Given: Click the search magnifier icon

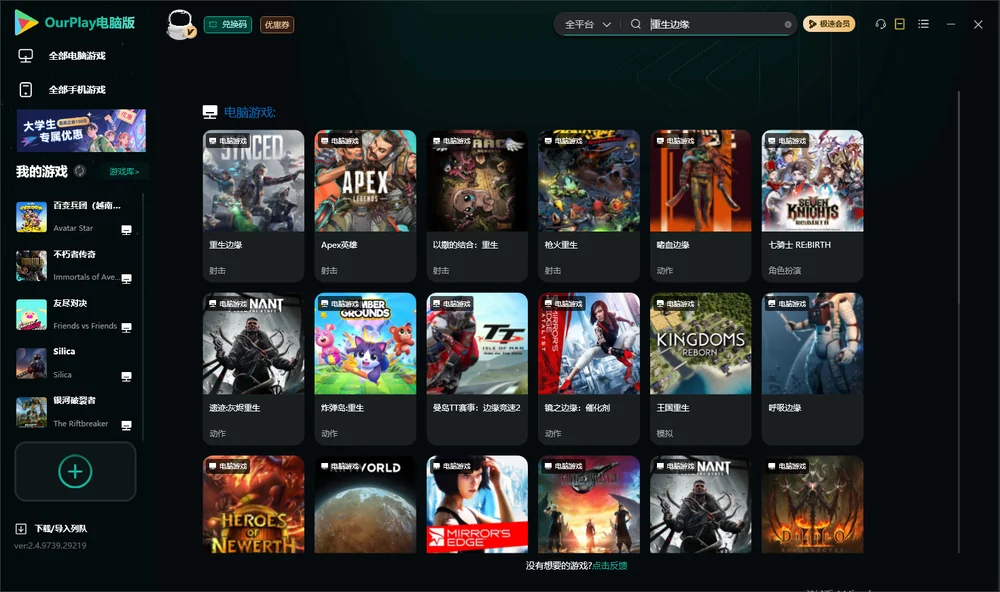Looking at the screenshot, I should tap(635, 24).
